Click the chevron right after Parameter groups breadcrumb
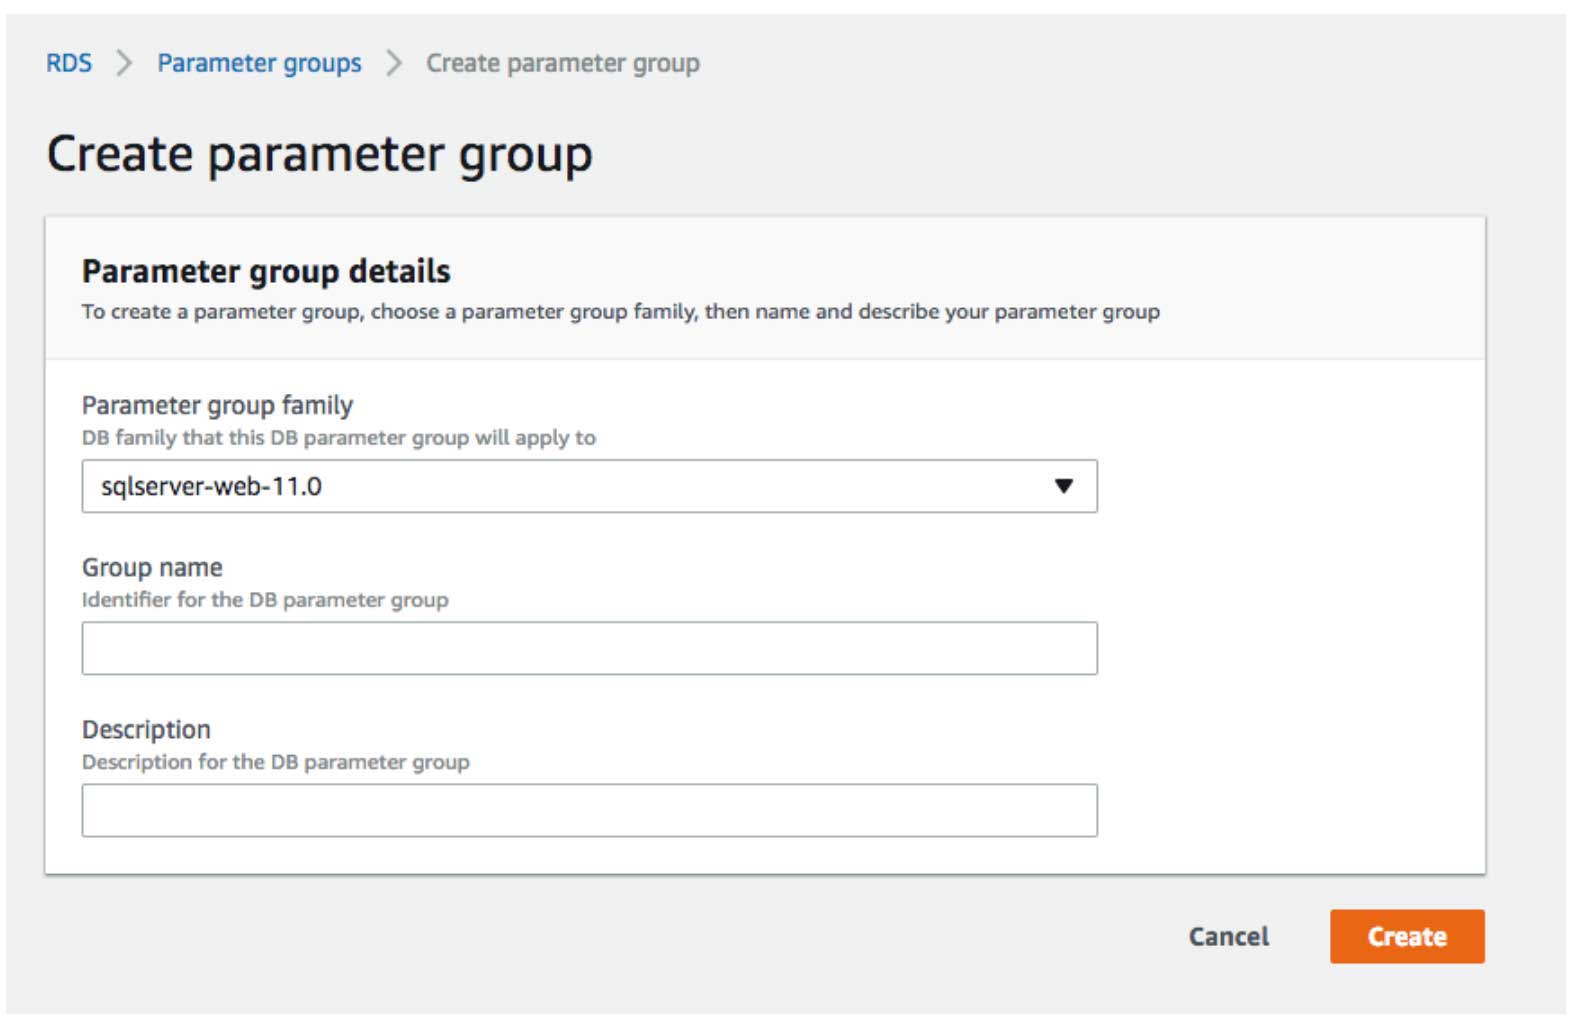Image resolution: width=1582 pixels, height=1032 pixels. [x=394, y=63]
